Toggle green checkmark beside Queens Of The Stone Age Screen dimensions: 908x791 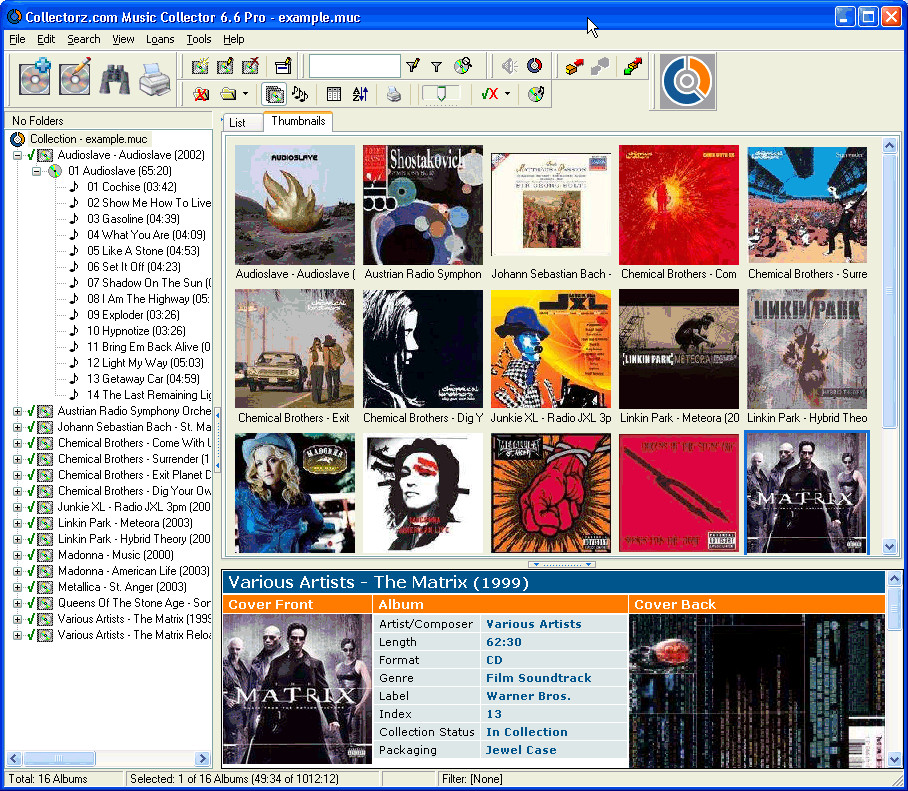coord(31,603)
